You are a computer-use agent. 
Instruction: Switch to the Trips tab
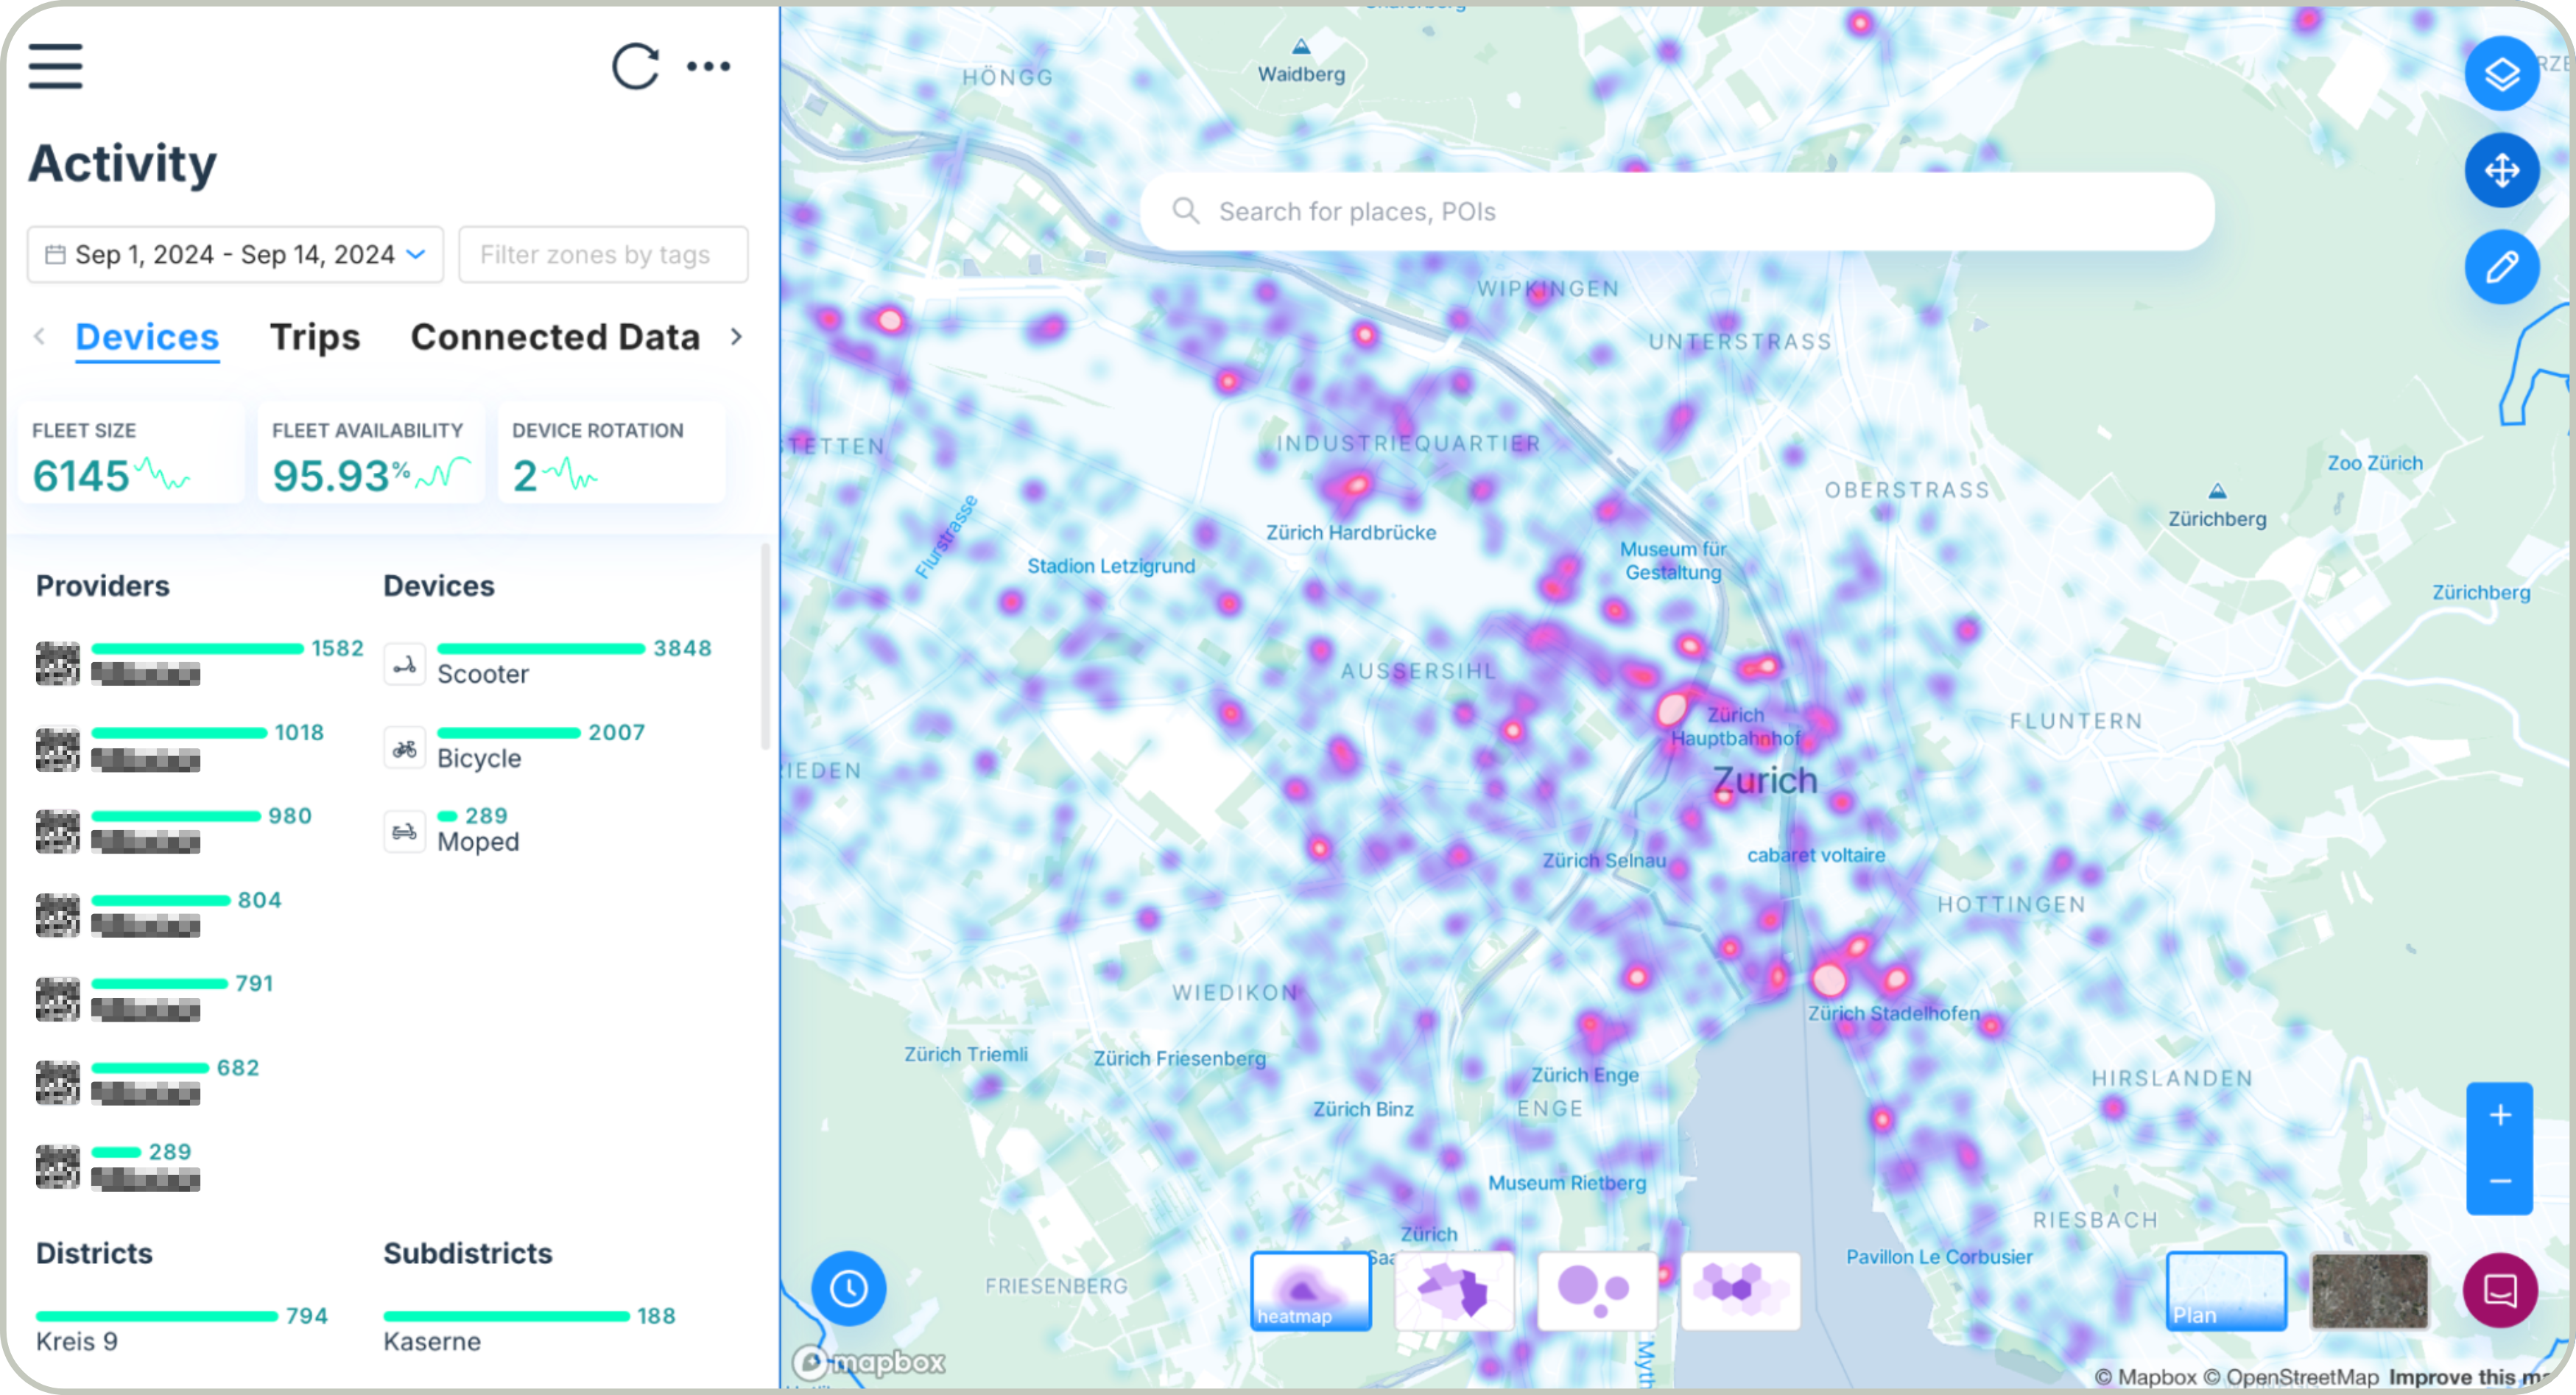tap(314, 337)
